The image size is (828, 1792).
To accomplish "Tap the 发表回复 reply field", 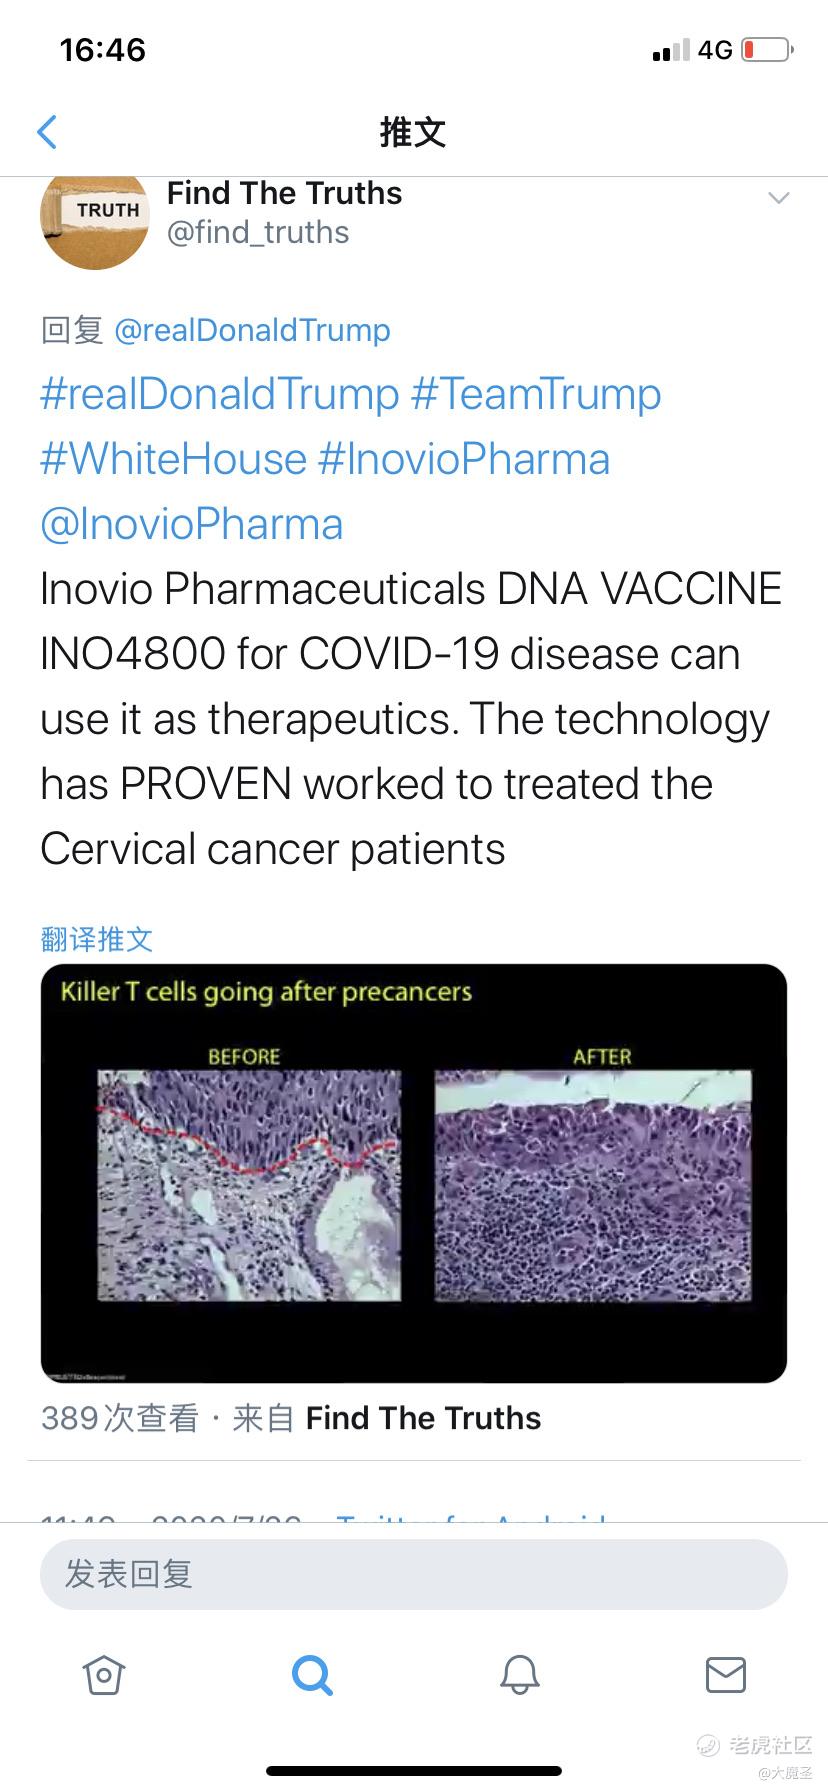I will 413,1574.
